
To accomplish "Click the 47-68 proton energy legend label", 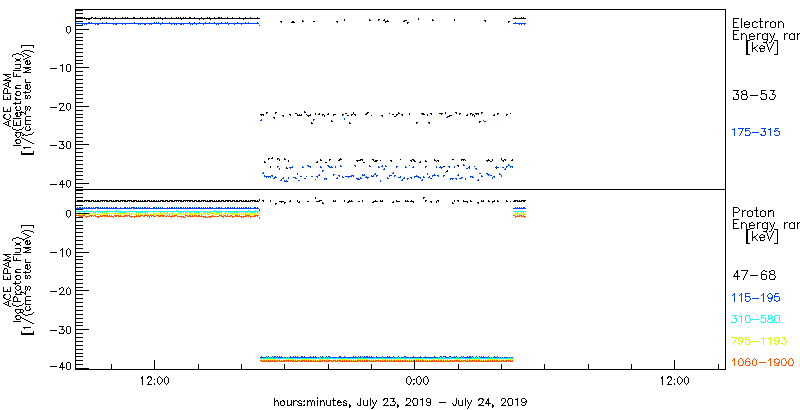I will 754,276.
